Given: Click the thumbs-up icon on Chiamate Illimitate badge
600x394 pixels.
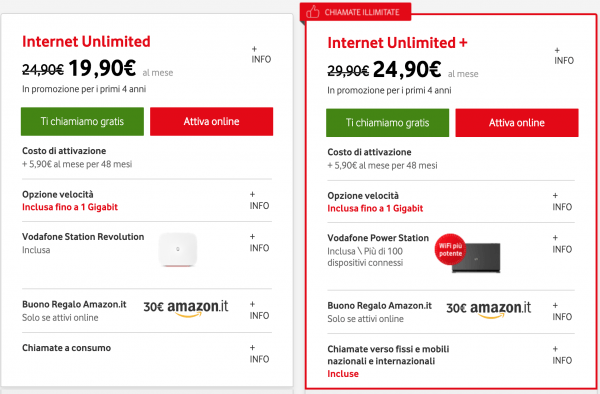Looking at the screenshot, I should 313,12.
